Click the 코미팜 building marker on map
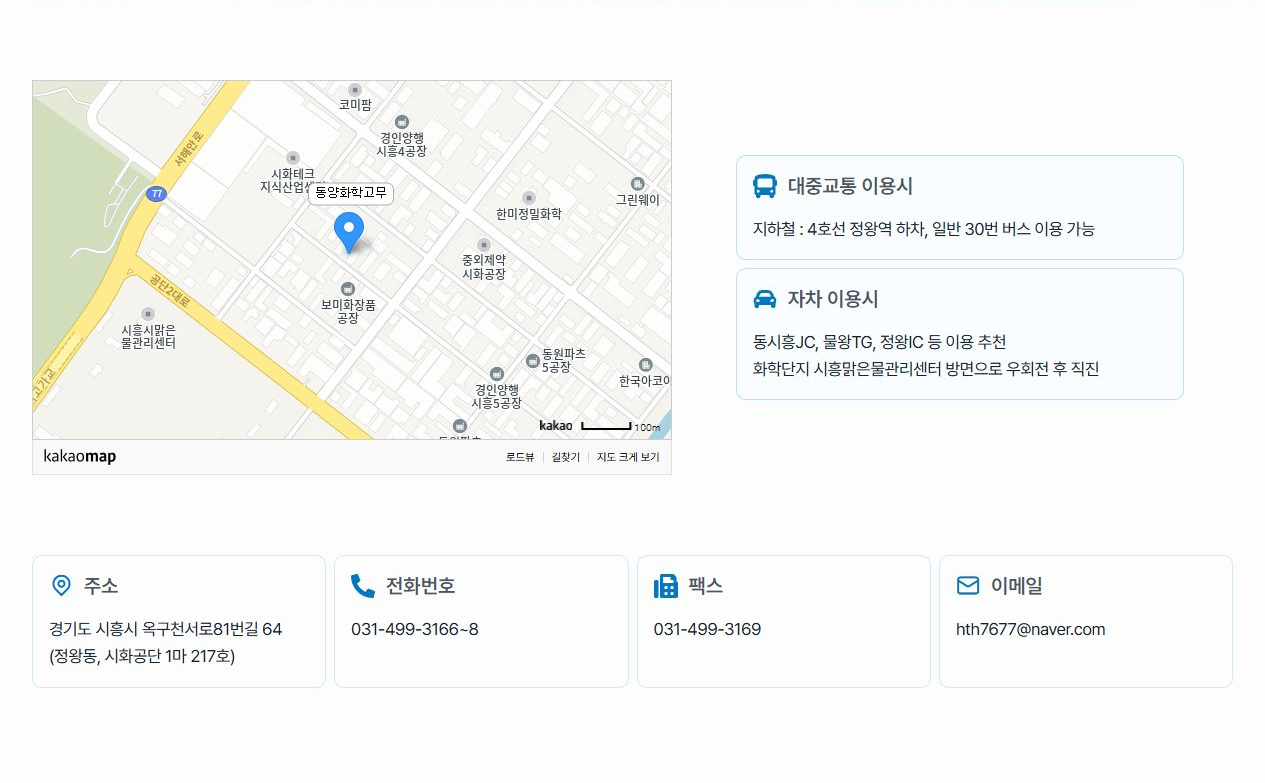 (354, 90)
